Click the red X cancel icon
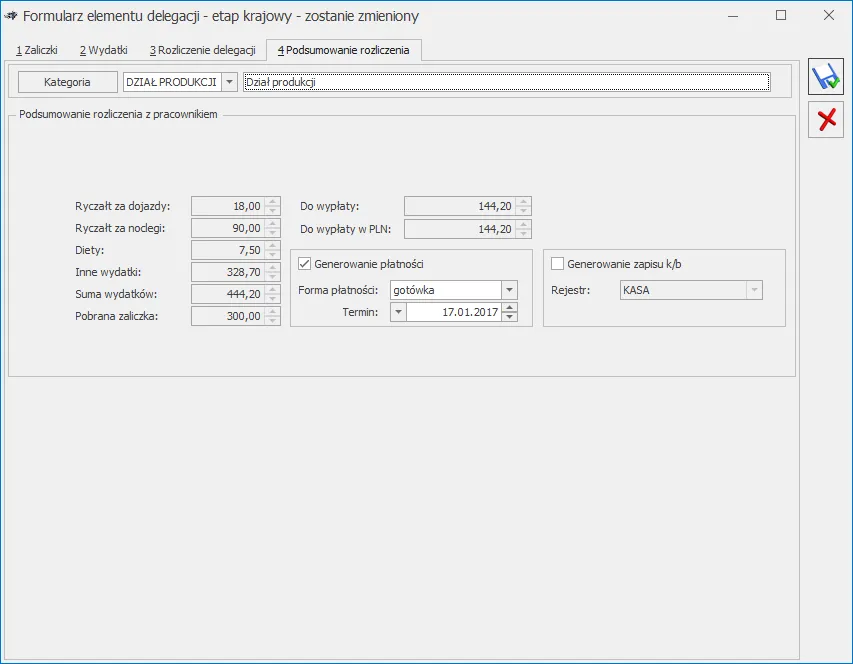The height and width of the screenshot is (664, 853). (x=825, y=121)
